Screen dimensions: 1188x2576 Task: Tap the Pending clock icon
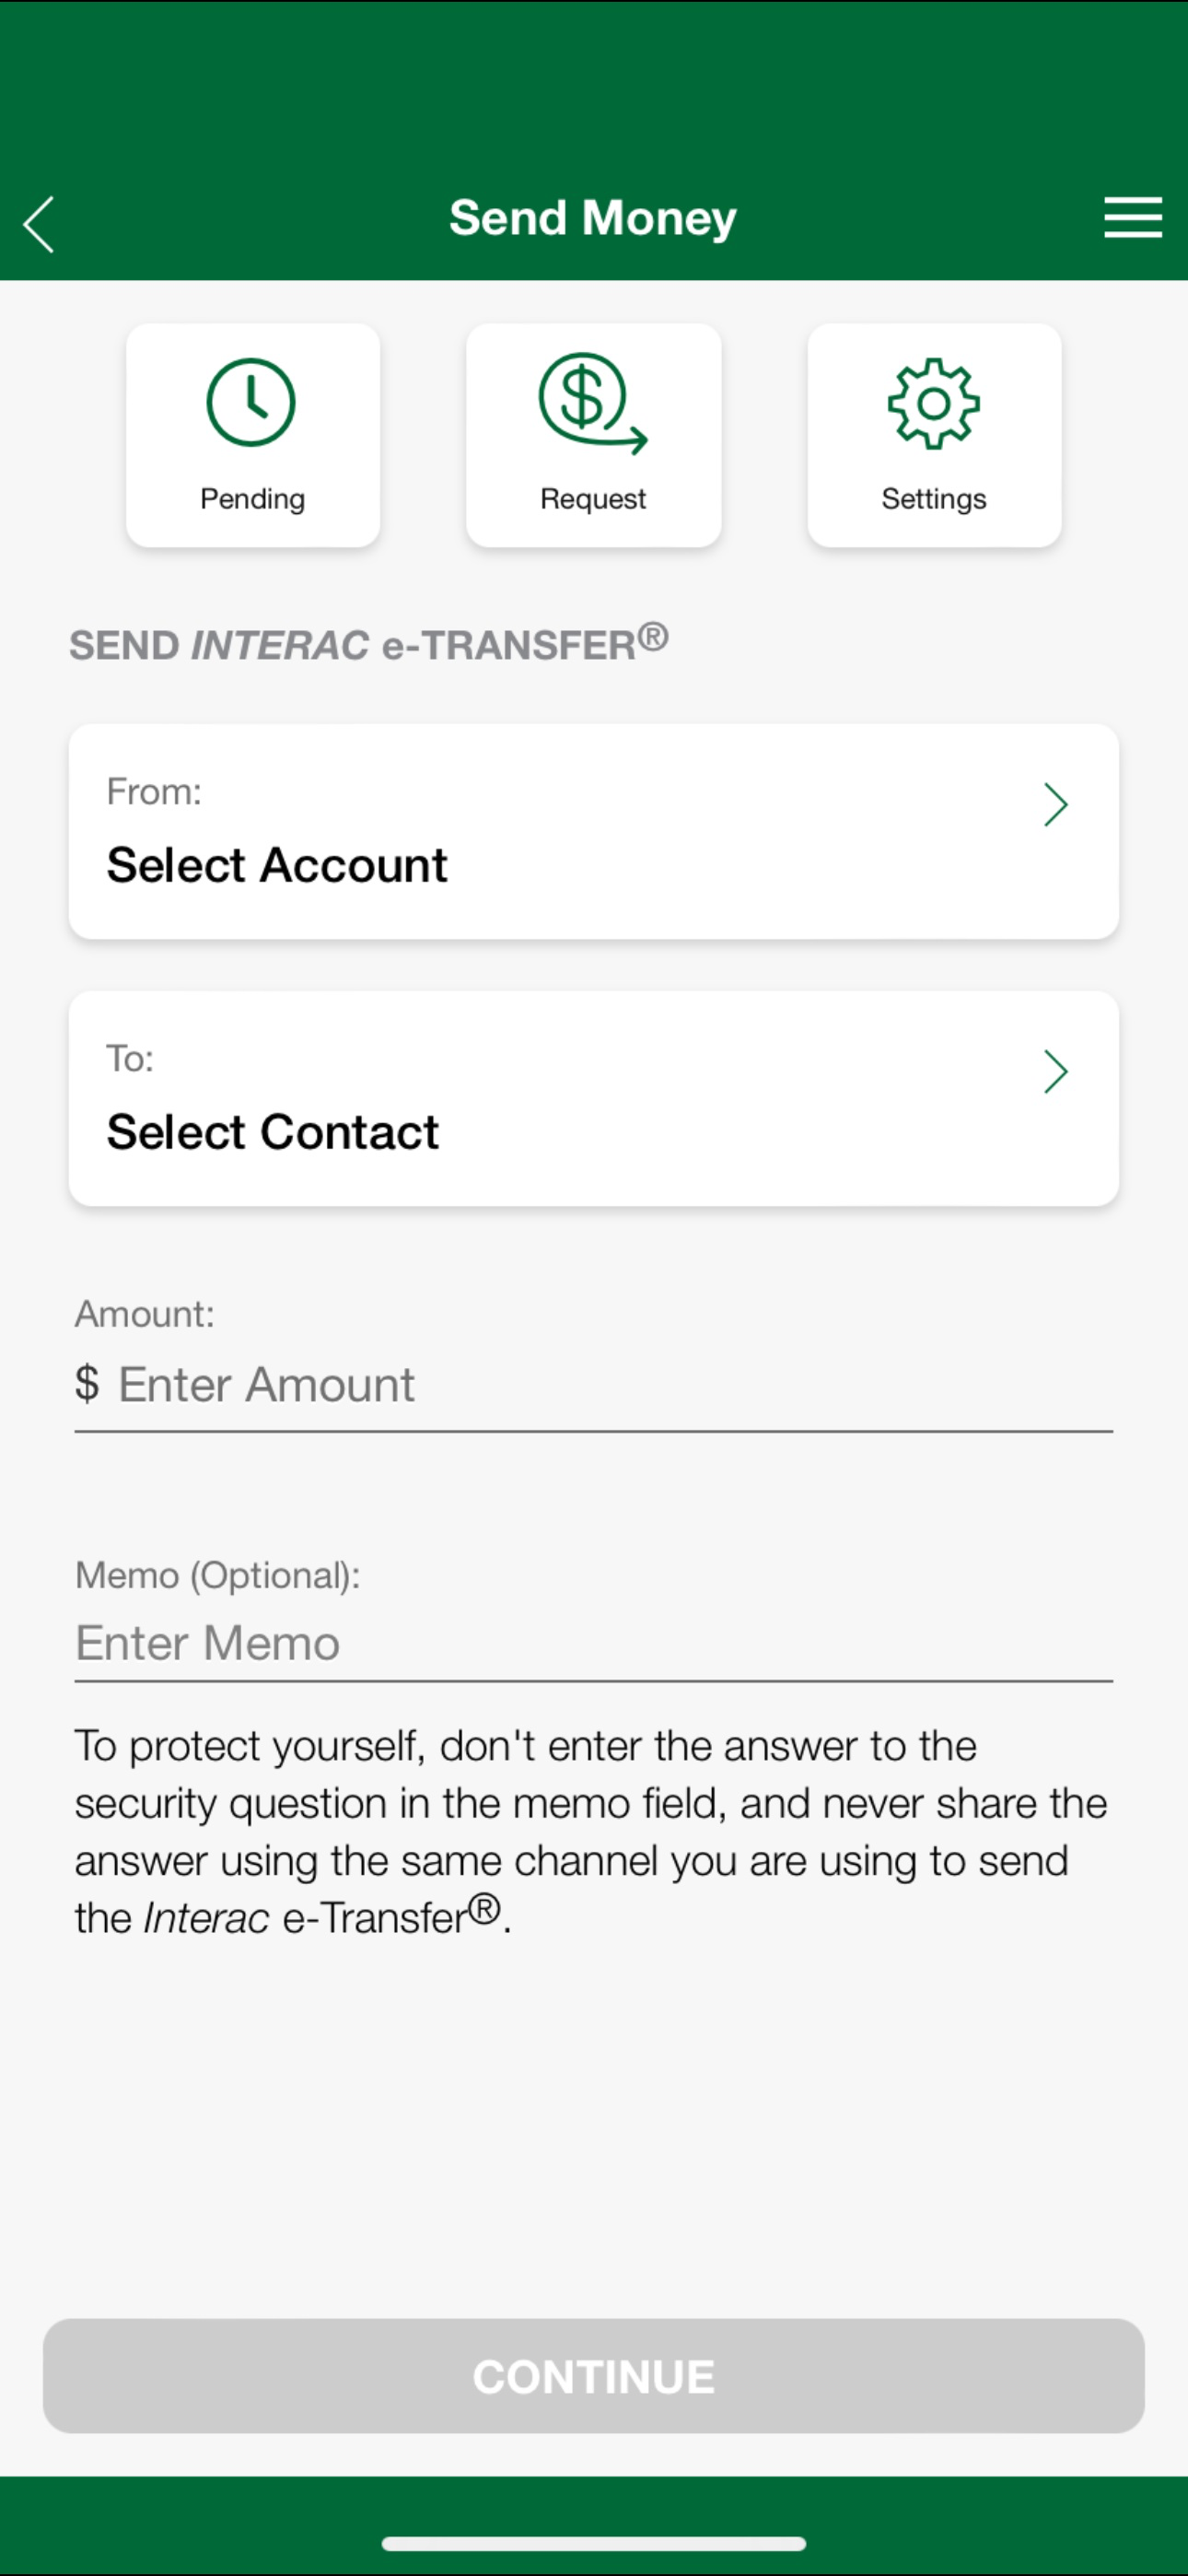click(251, 402)
